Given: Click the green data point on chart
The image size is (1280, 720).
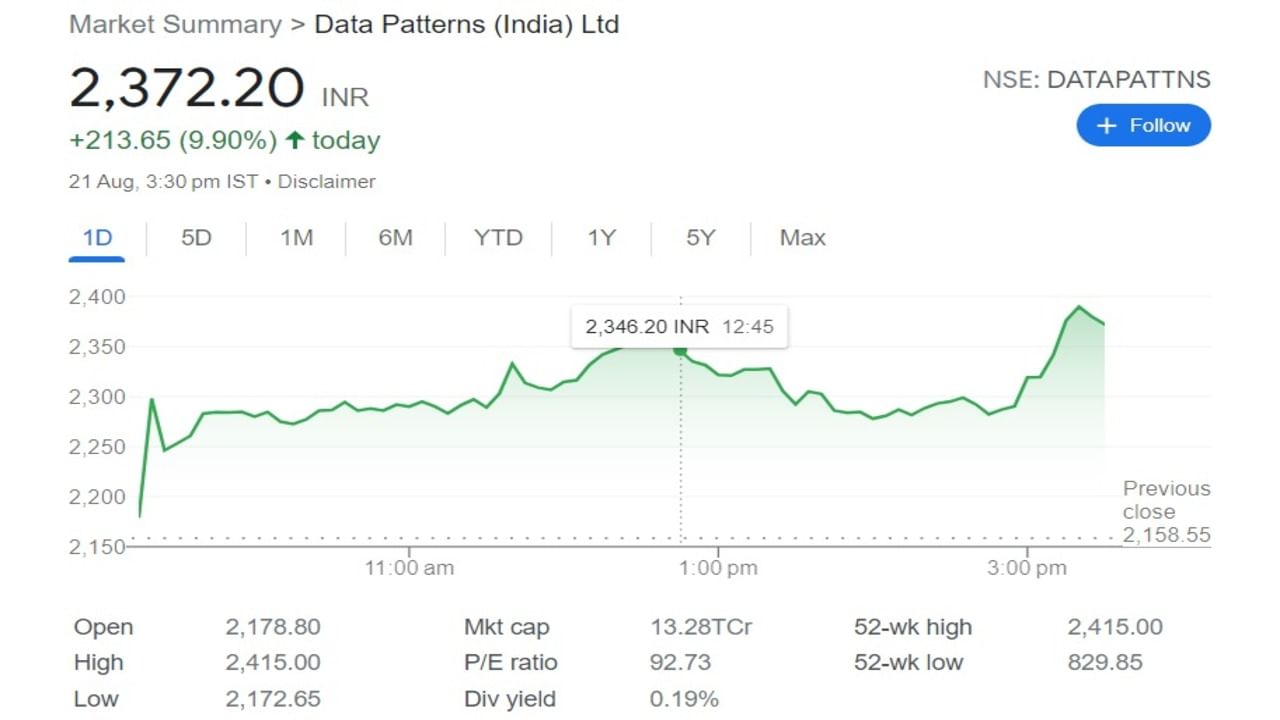Looking at the screenshot, I should 680,350.
